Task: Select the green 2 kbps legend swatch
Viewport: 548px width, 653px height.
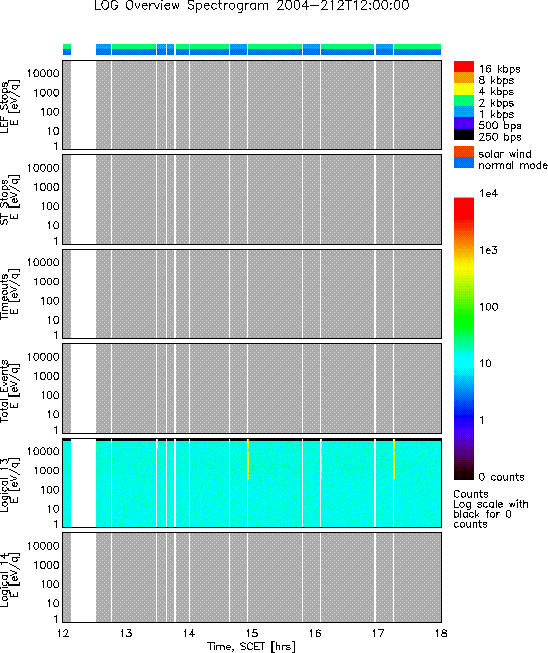Action: click(463, 100)
